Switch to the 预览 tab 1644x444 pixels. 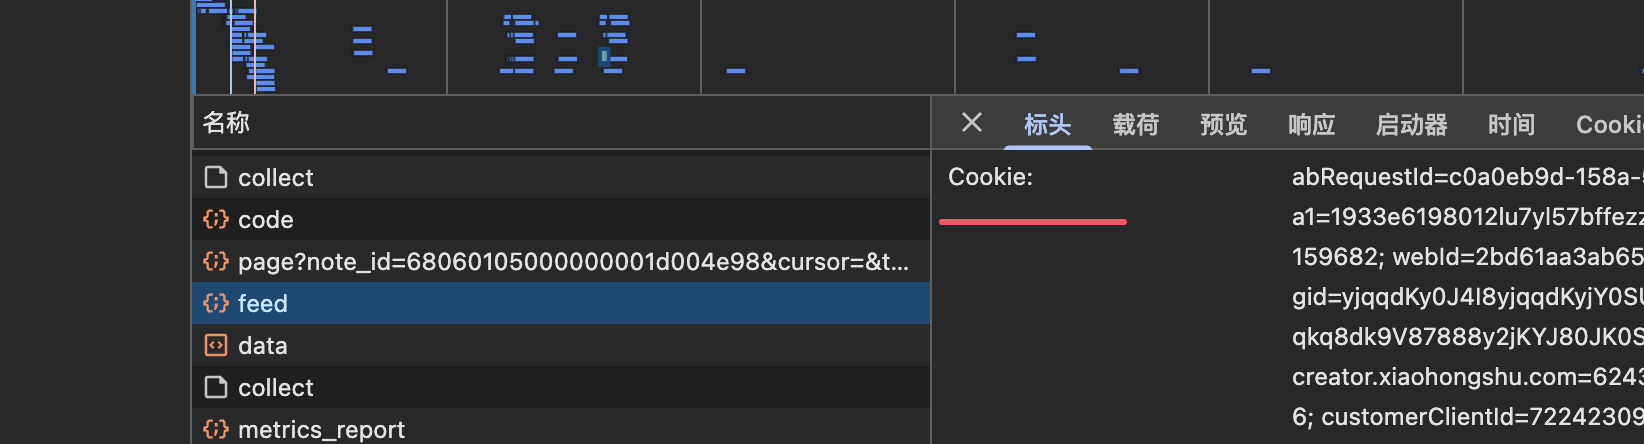1223,125
